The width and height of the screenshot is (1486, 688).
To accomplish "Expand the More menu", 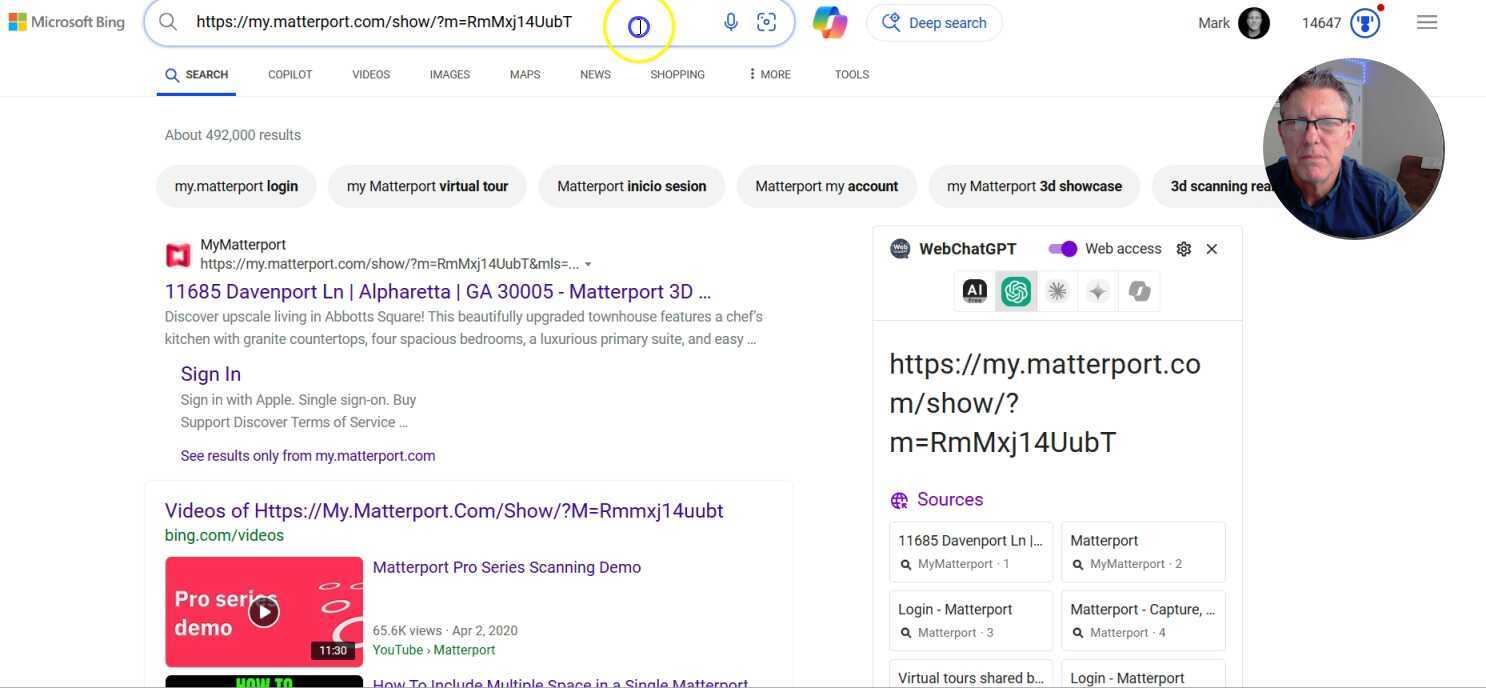I will (x=769, y=75).
